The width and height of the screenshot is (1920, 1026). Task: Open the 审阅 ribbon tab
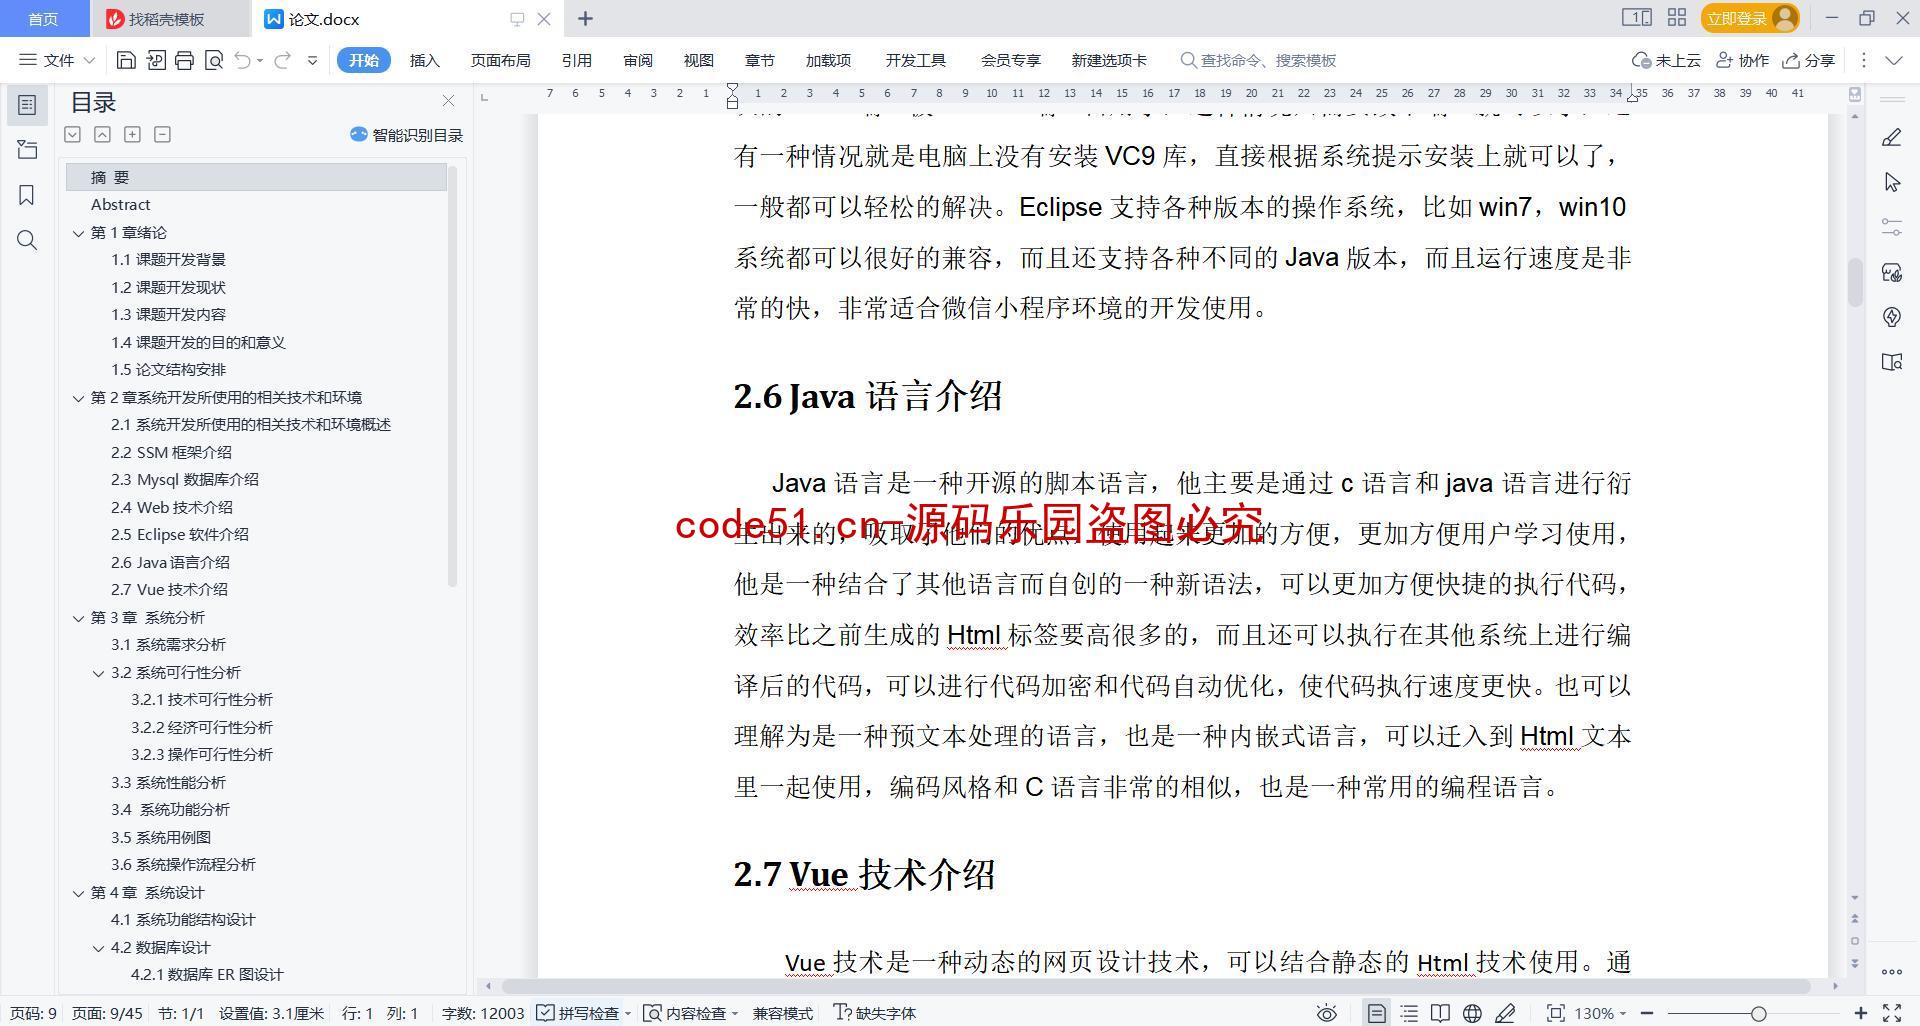[638, 60]
